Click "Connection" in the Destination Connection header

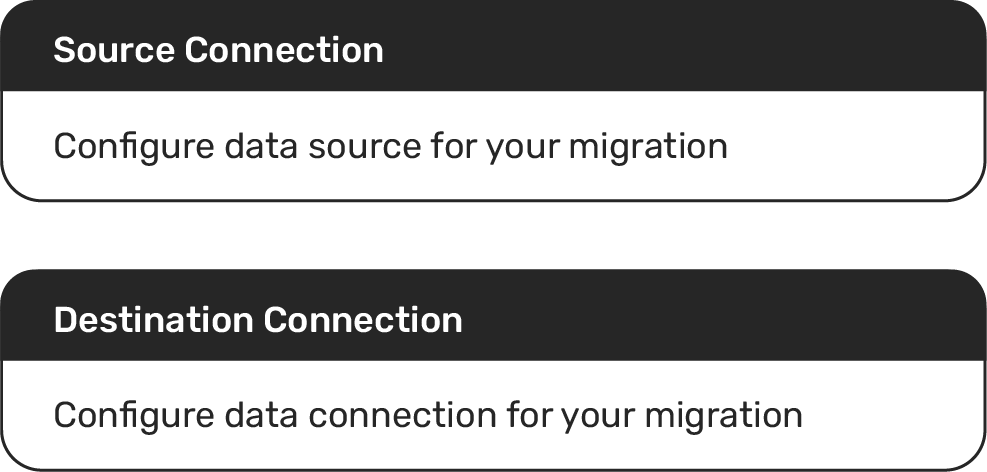coord(363,320)
